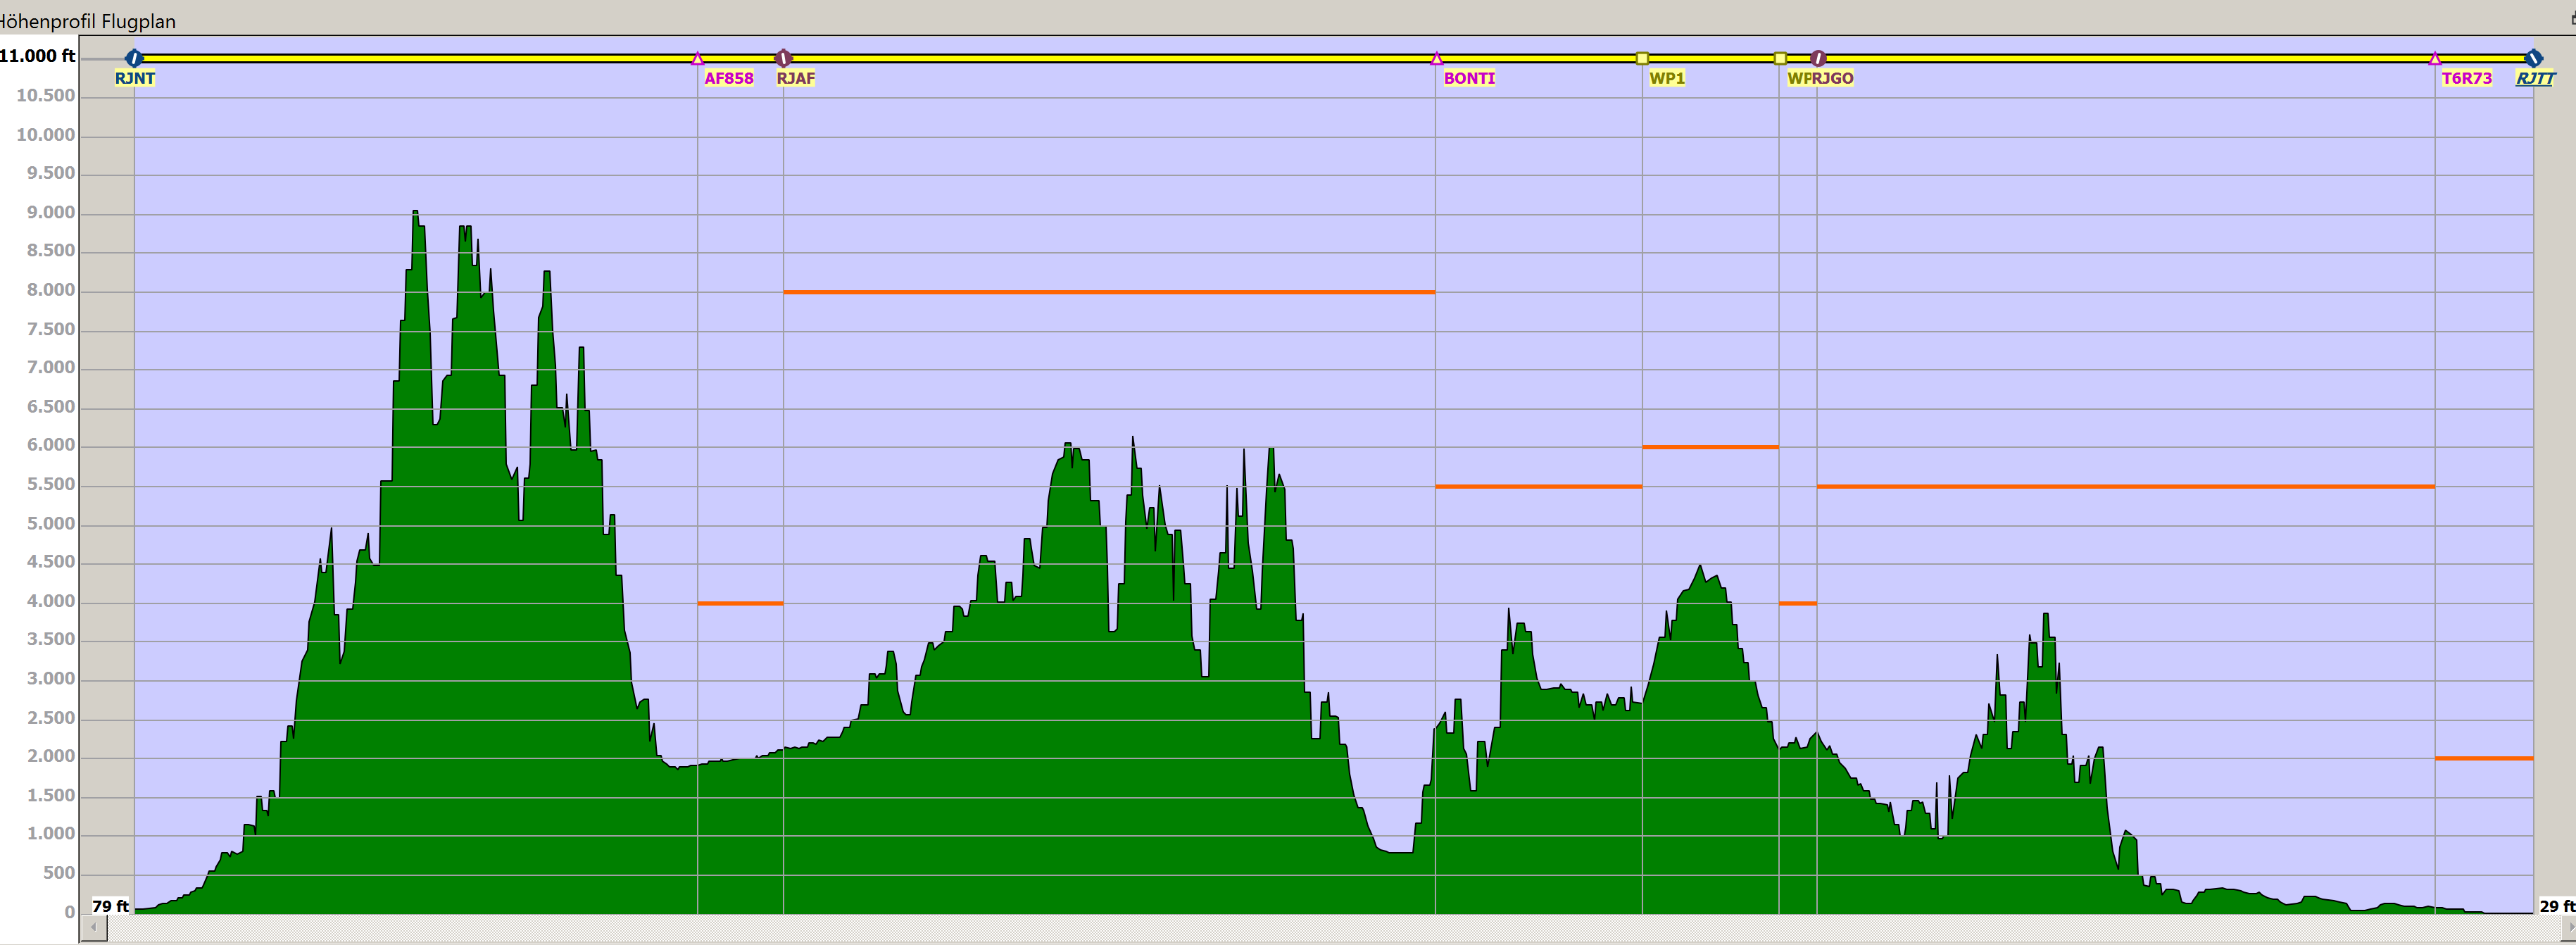Click the Höhenprofil Flugplan panel title
This screenshot has width=2576, height=945.
click(88, 21)
